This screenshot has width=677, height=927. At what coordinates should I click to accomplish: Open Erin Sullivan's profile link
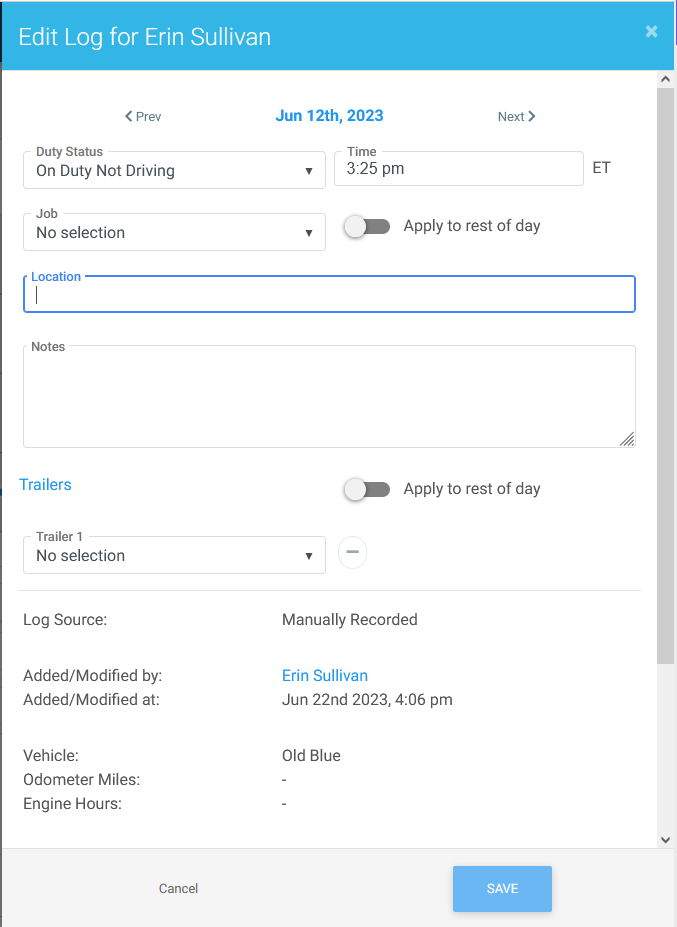click(x=325, y=676)
